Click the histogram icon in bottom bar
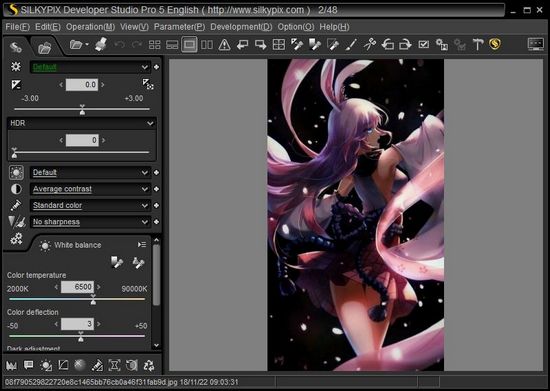This screenshot has height=391, width=550. coord(11,366)
